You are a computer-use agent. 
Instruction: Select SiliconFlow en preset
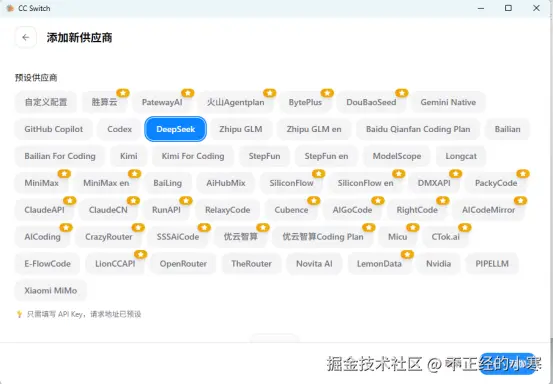click(365, 183)
